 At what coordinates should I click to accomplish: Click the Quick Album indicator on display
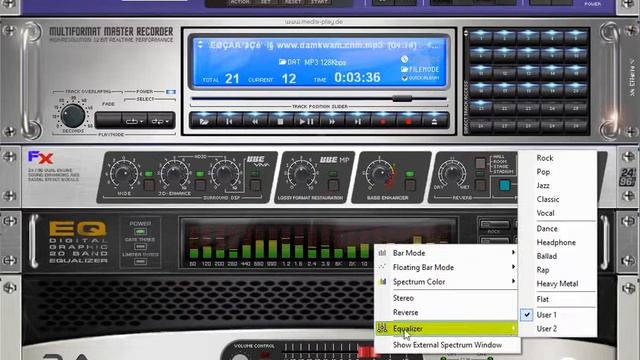(421, 78)
